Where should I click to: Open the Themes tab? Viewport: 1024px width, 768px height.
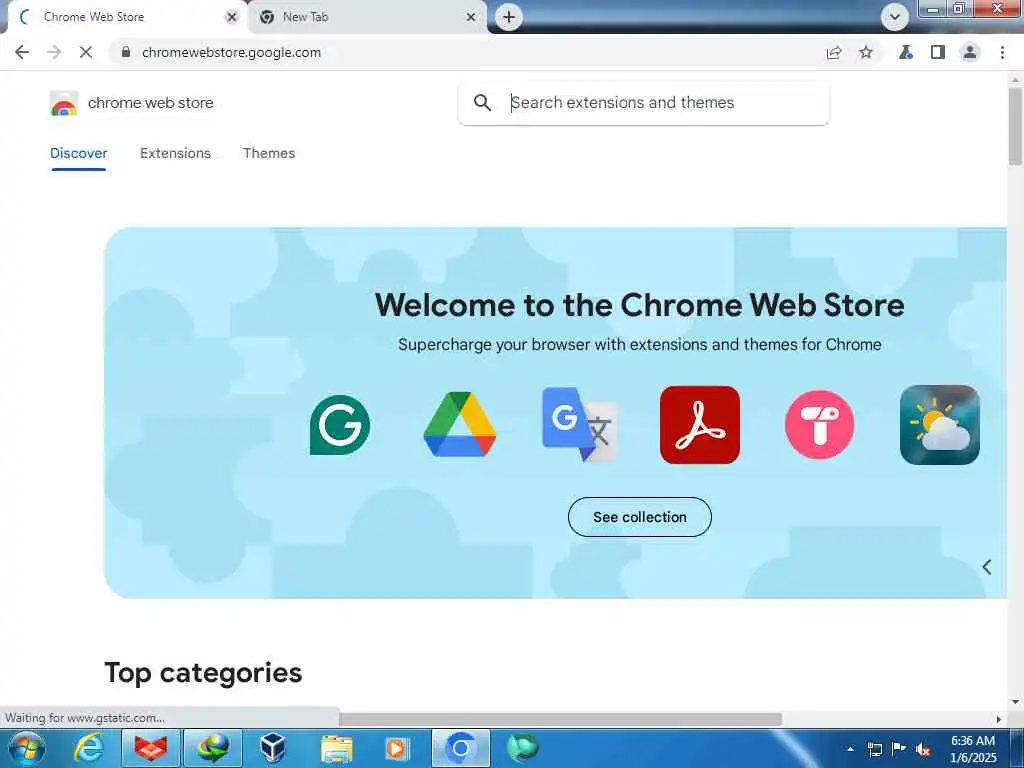coord(269,153)
